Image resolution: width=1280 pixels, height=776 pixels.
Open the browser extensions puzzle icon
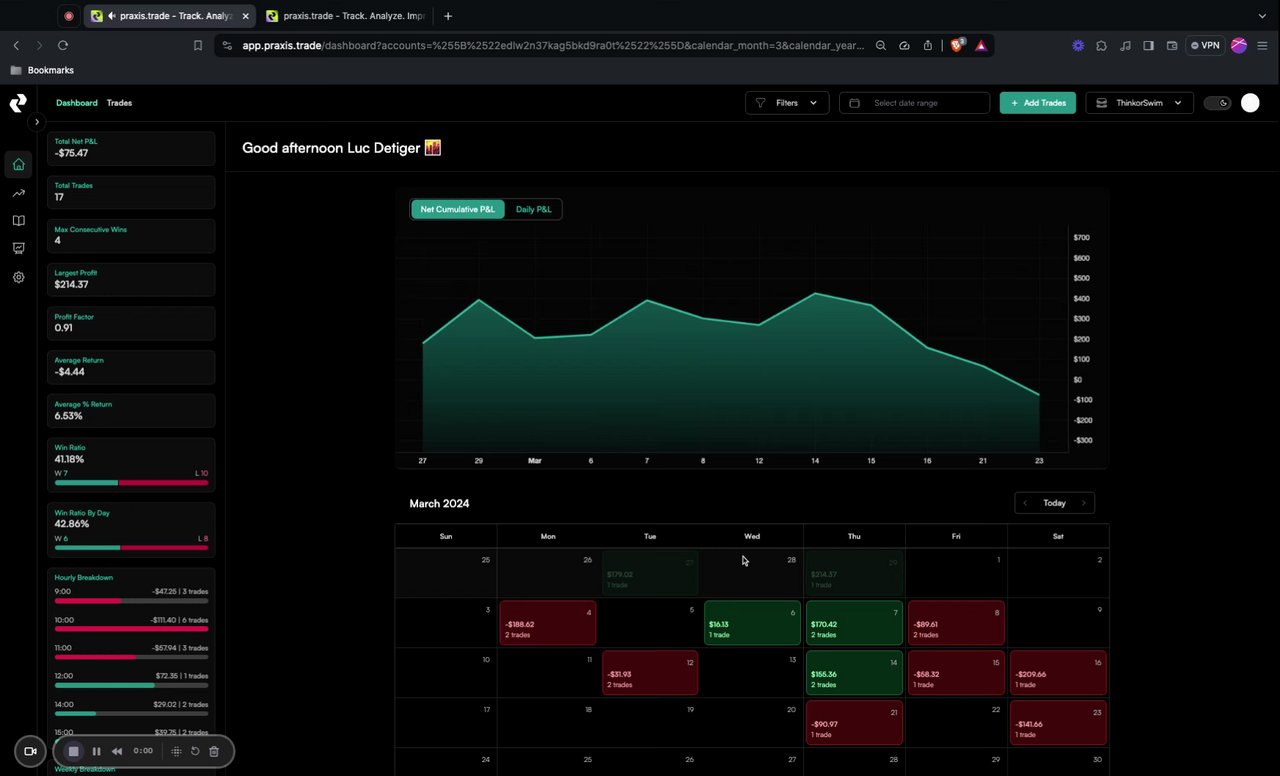point(1102,45)
